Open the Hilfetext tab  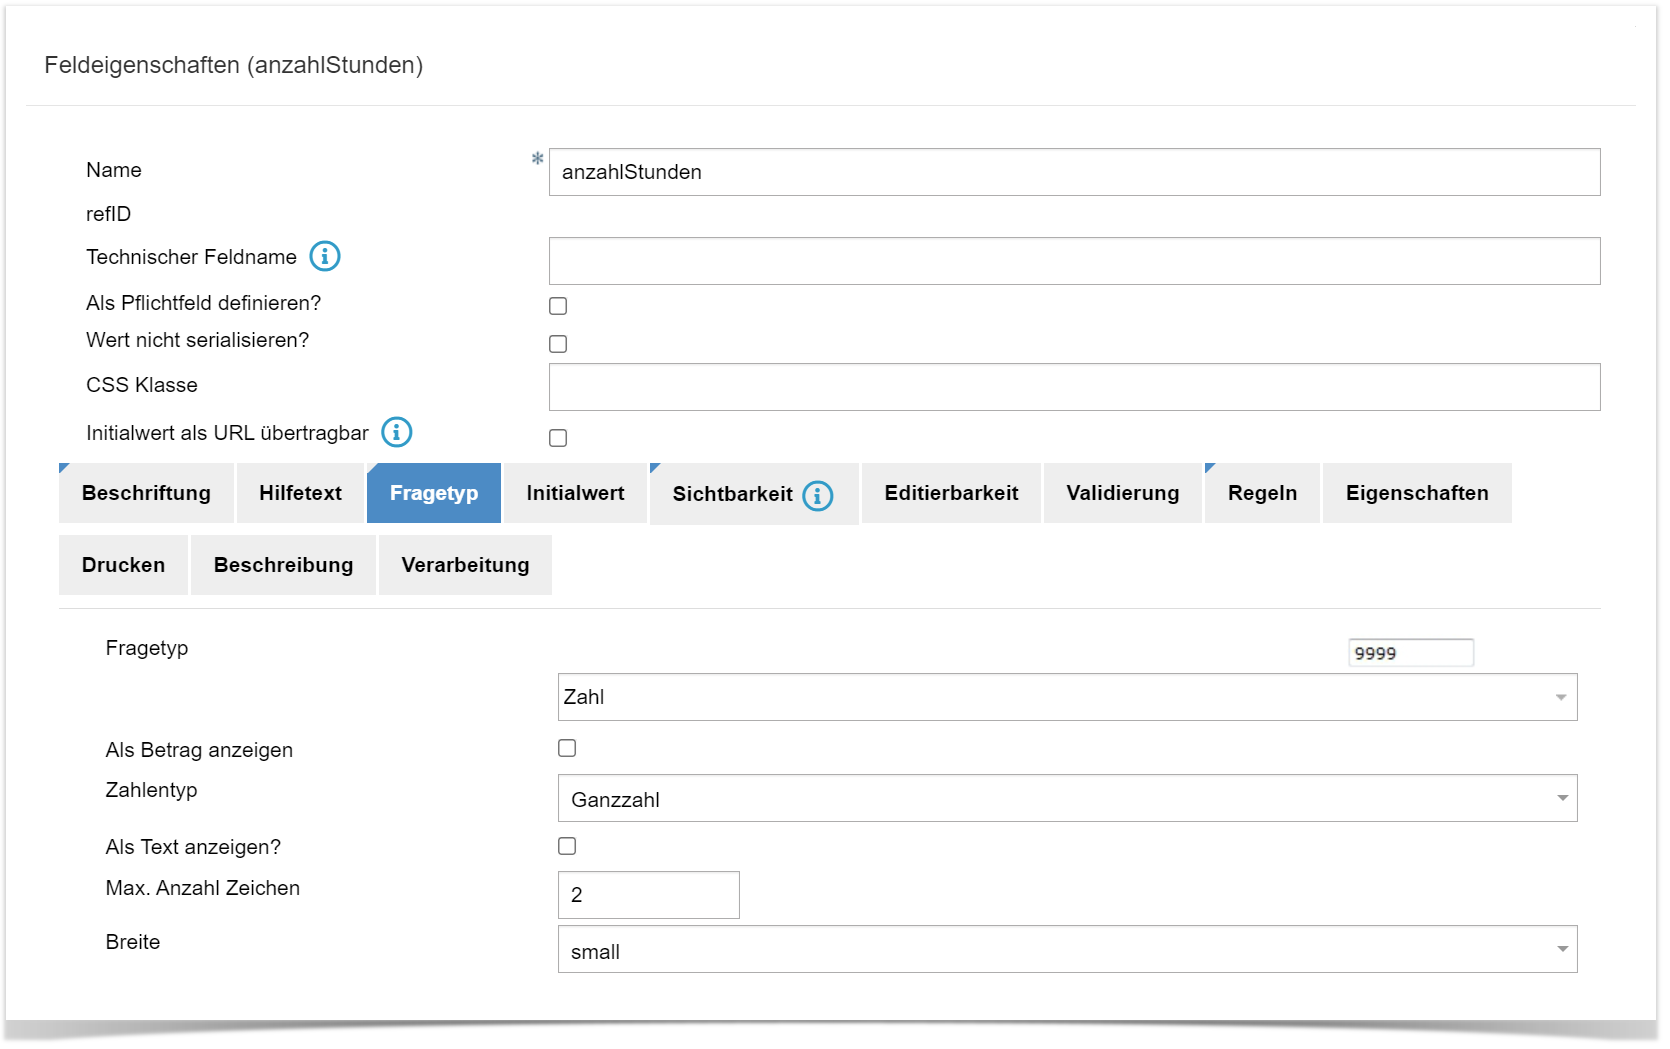coord(300,493)
